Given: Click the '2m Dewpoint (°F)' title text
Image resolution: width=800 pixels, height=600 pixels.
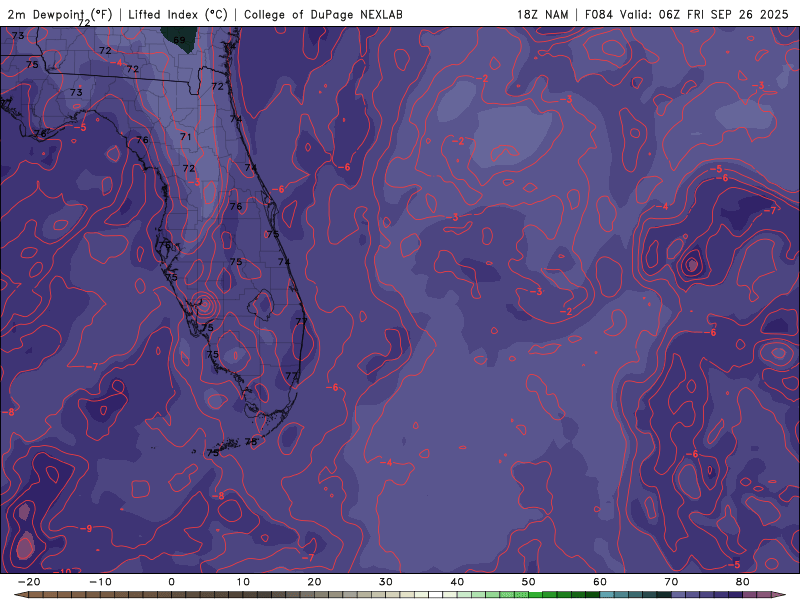Looking at the screenshot, I should (60, 14).
